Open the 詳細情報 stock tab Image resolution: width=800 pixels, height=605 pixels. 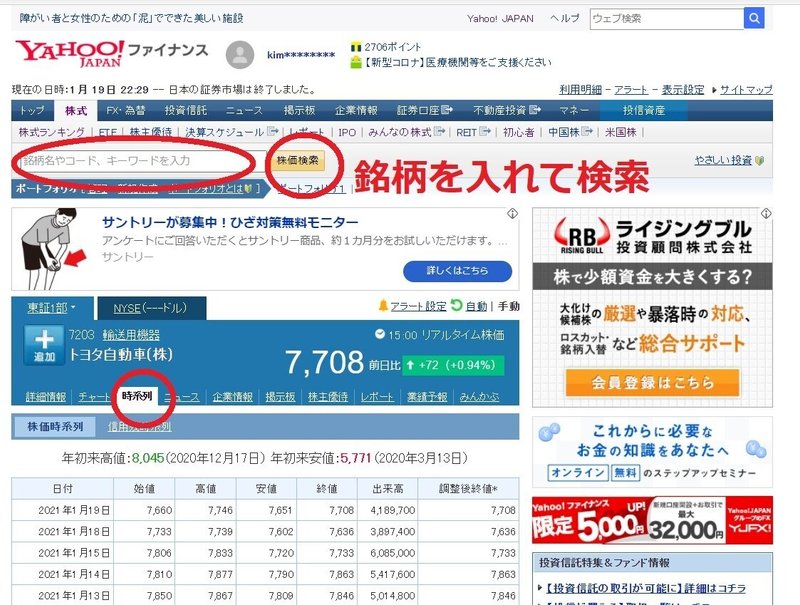46,396
